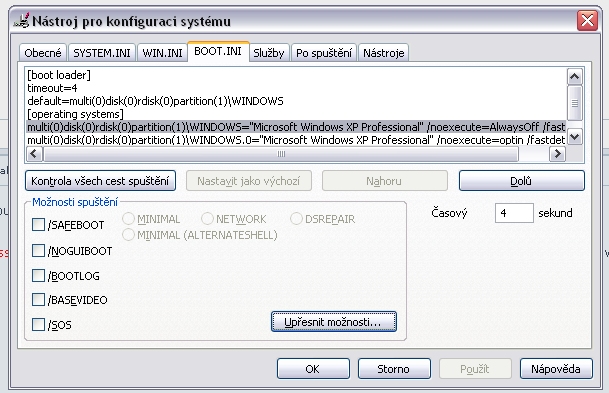Switch to the Služby tab
The image size is (609, 393).
[x=269, y=53]
